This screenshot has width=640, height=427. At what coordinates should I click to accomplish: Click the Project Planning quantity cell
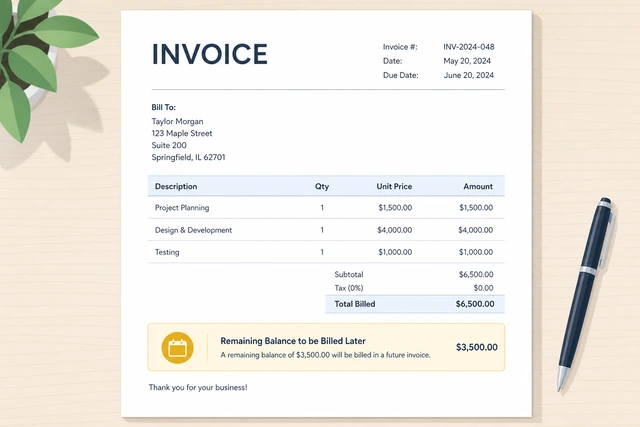pos(322,207)
